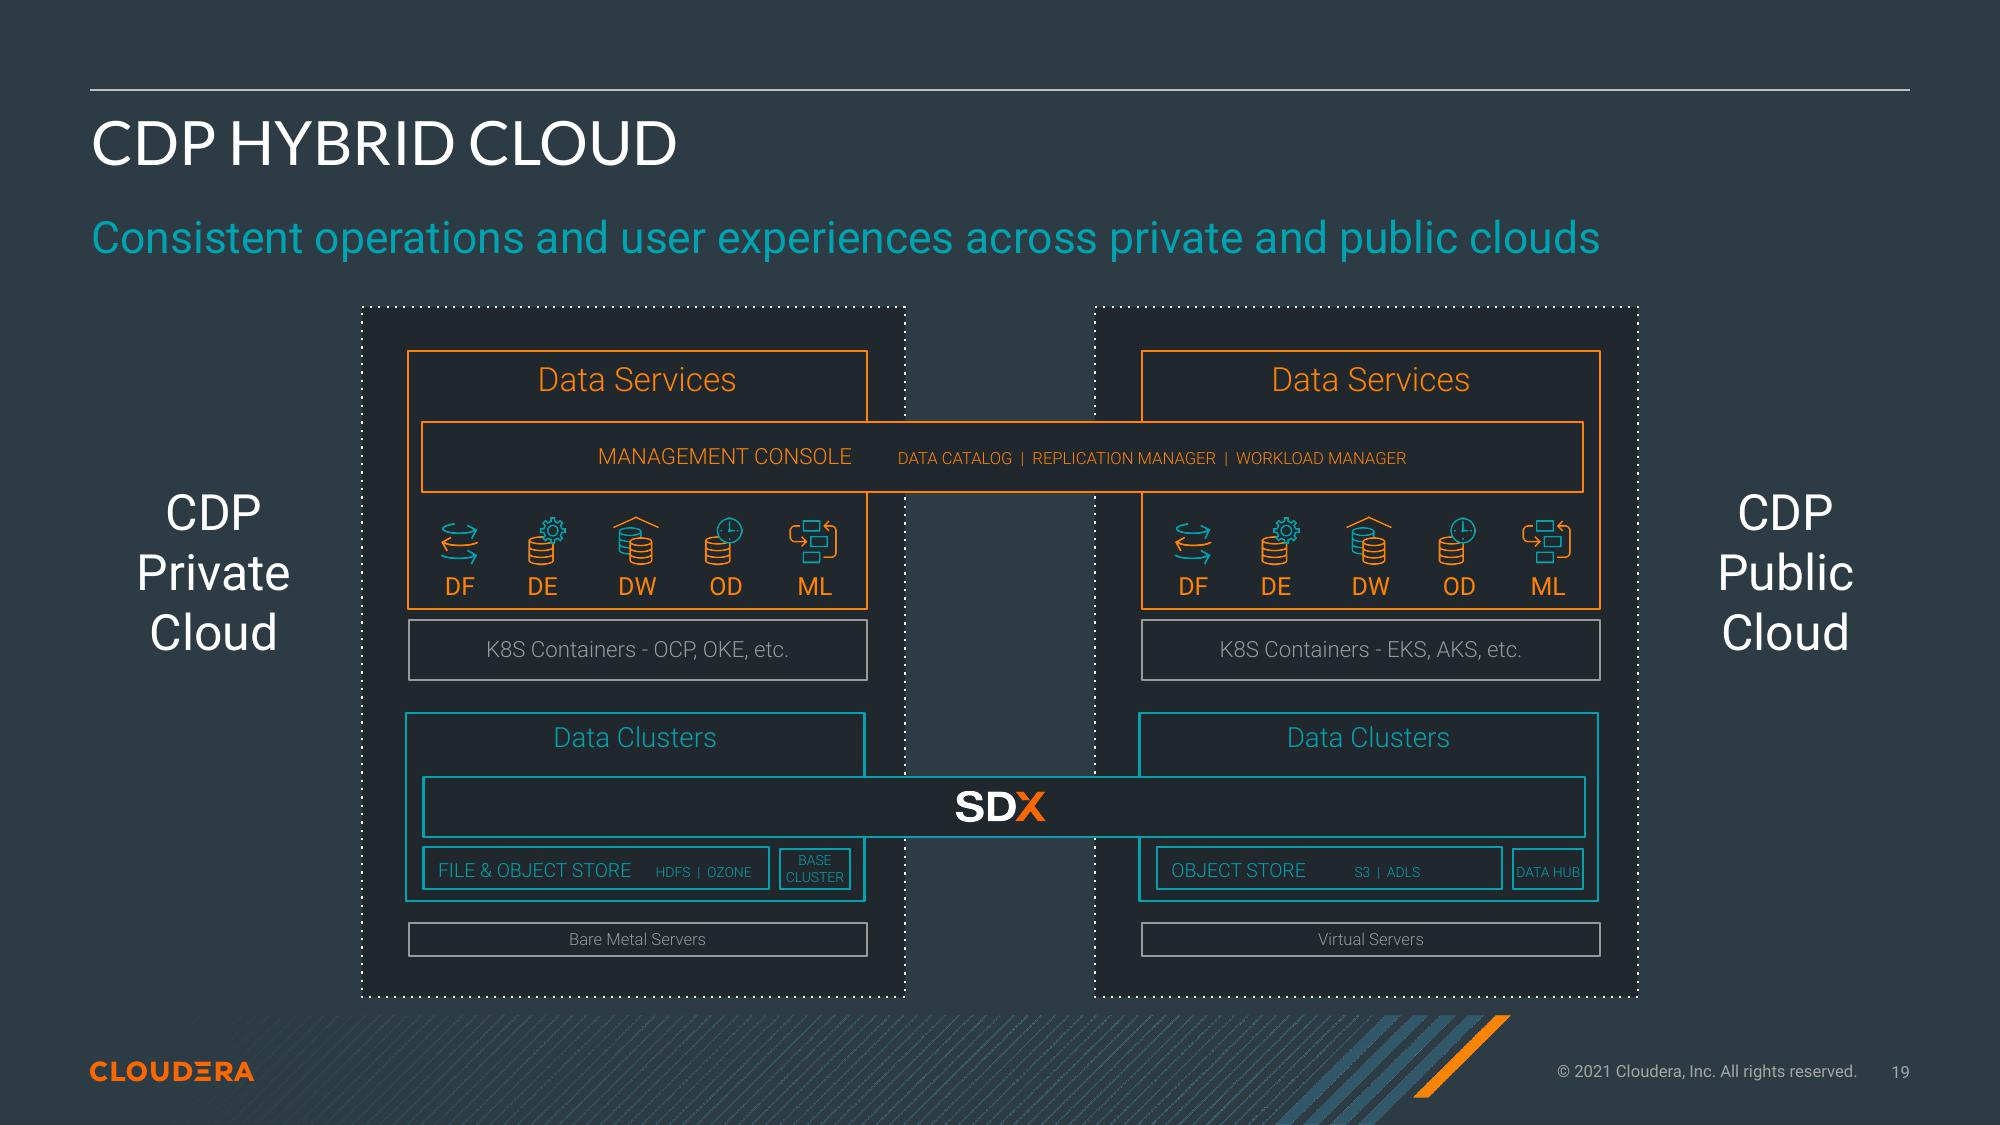2000x1125 pixels.
Task: Click the DF icon in Private Cloud
Action: point(459,543)
